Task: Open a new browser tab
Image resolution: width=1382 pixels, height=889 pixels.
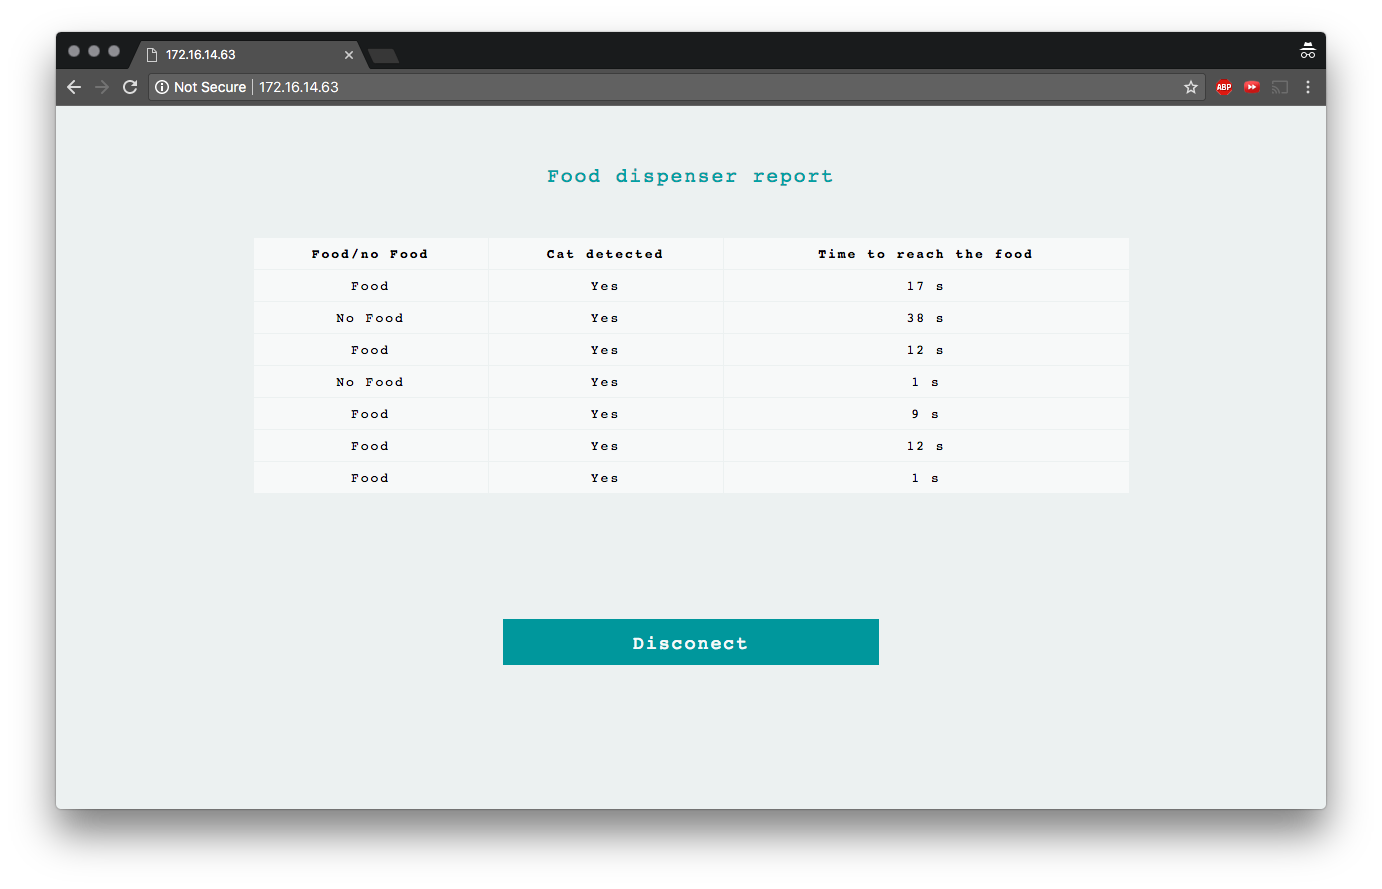Action: click(383, 57)
